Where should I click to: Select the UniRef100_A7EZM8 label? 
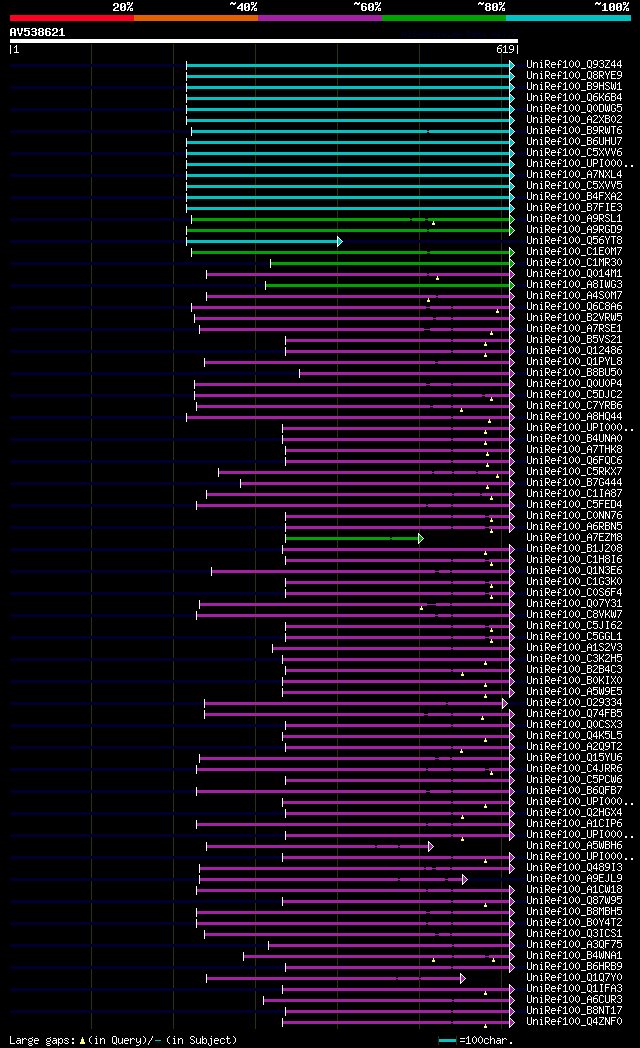574,539
